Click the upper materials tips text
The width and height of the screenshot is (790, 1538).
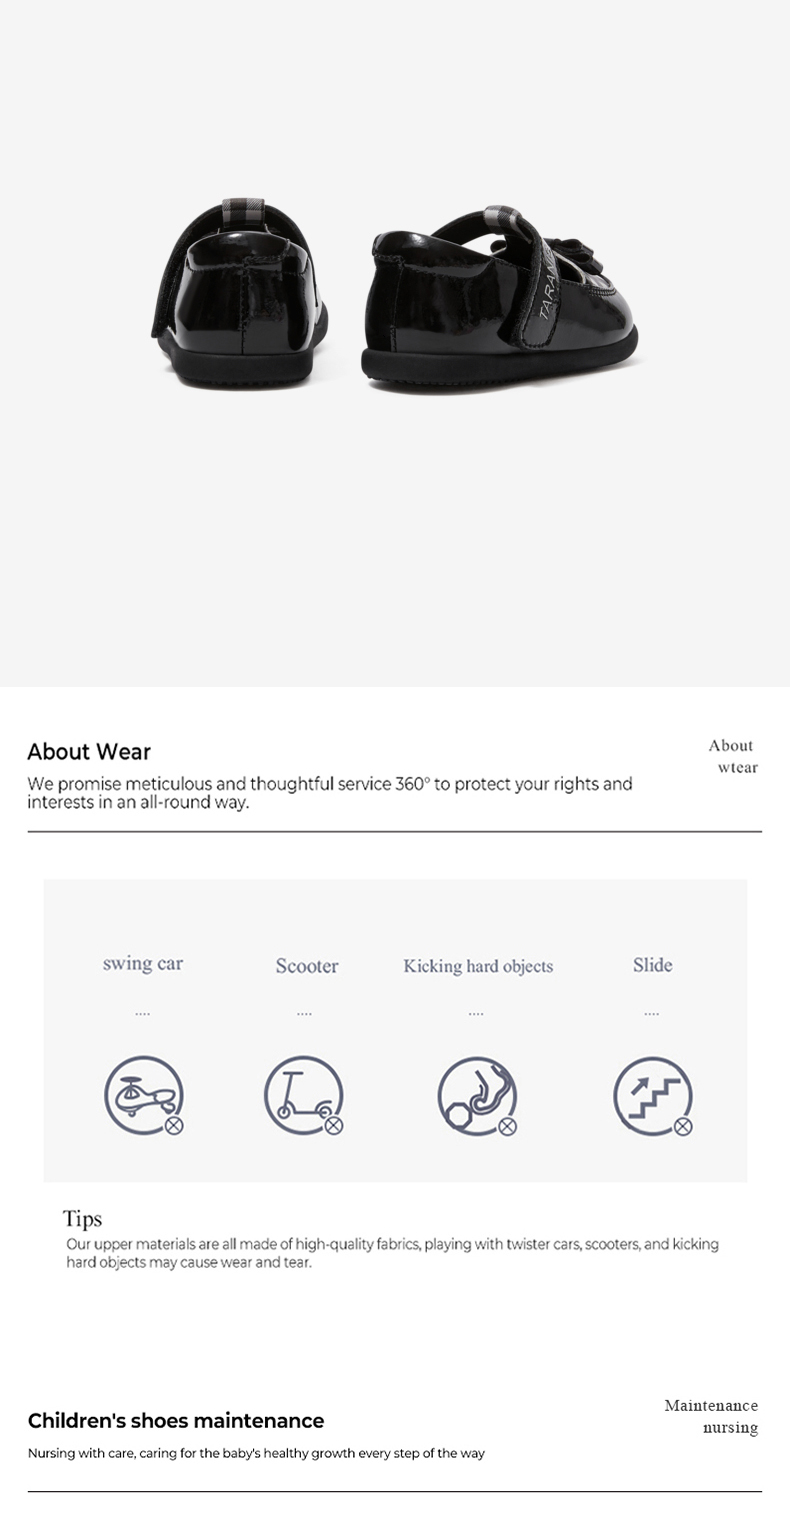[x=392, y=1253]
